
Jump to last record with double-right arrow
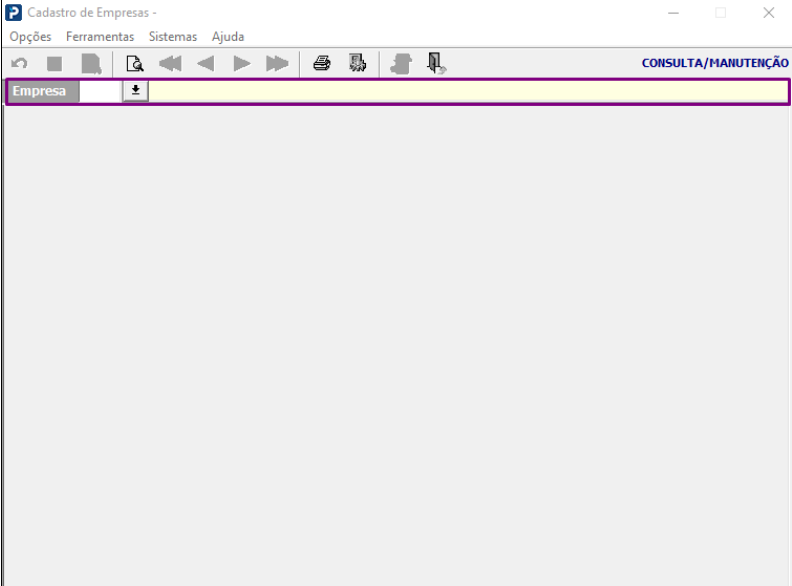pyautogui.click(x=277, y=64)
